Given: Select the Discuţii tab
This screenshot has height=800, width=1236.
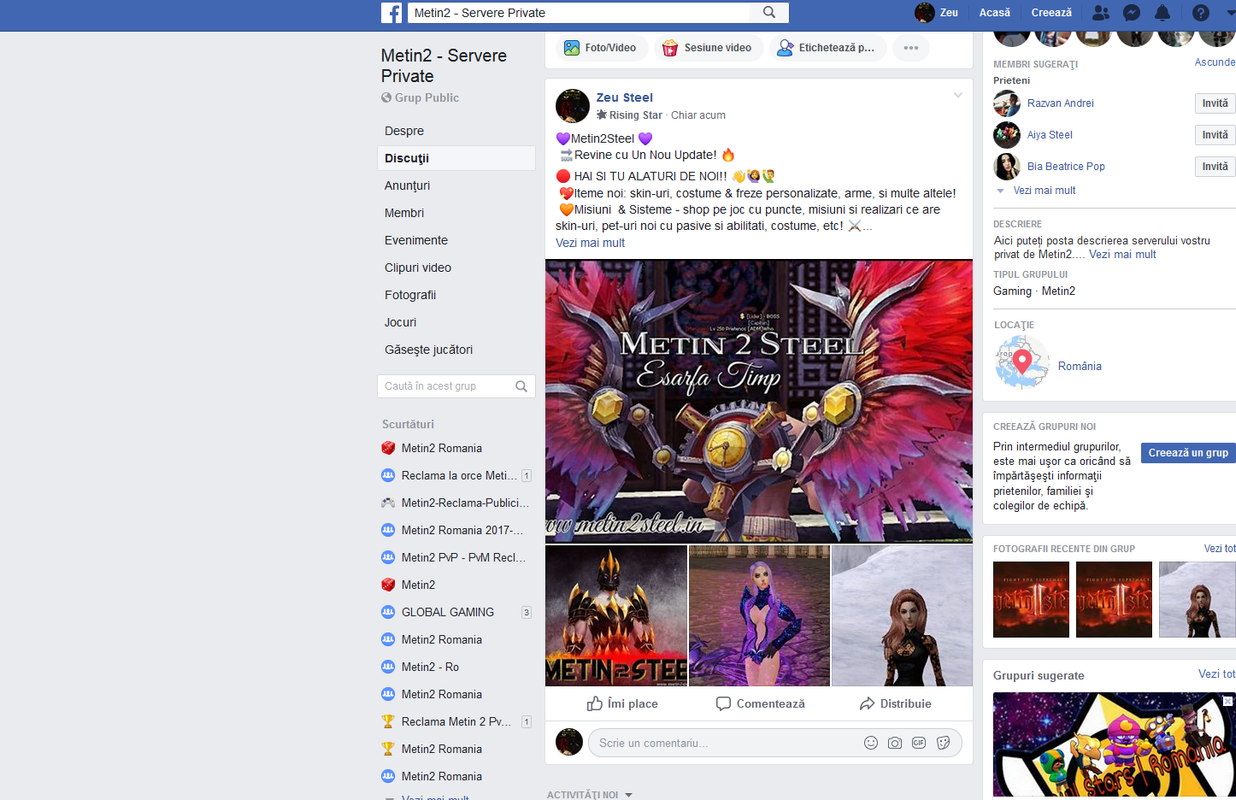Looking at the screenshot, I should point(456,158).
